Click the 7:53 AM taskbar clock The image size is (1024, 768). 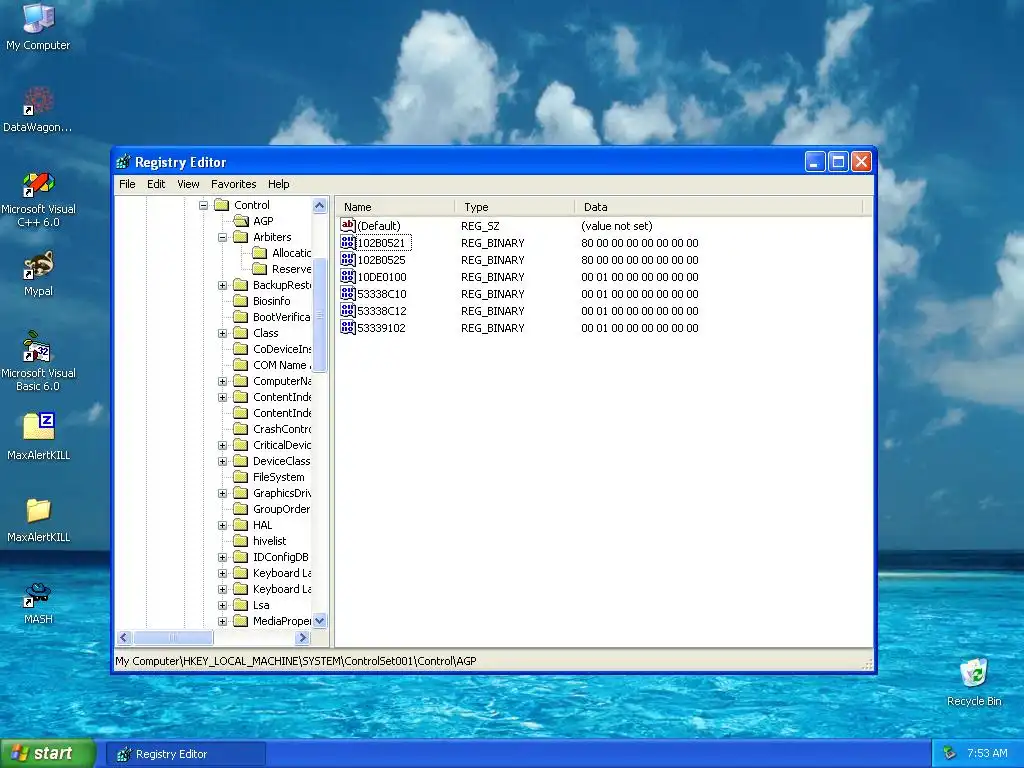987,753
